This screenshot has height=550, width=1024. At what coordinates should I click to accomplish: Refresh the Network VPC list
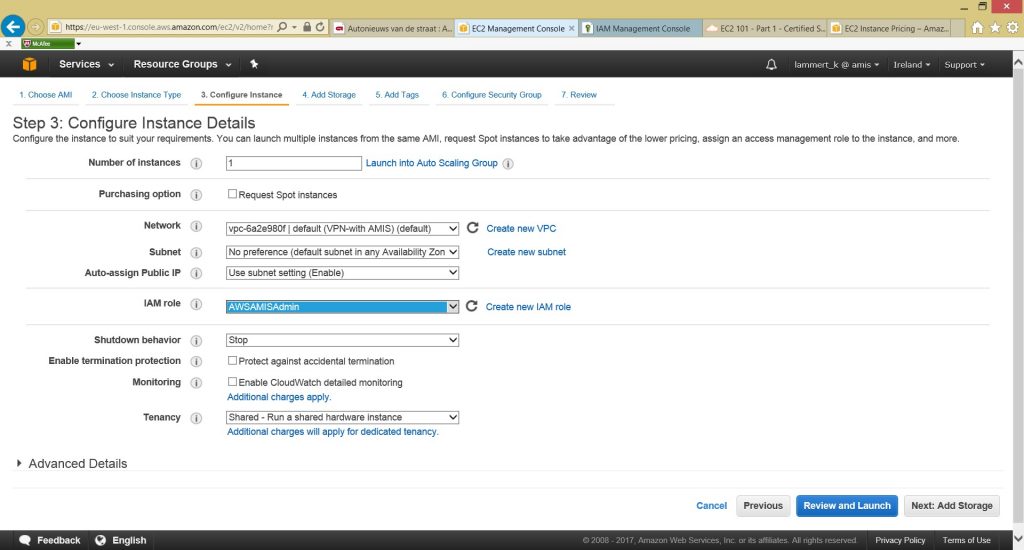coord(473,228)
